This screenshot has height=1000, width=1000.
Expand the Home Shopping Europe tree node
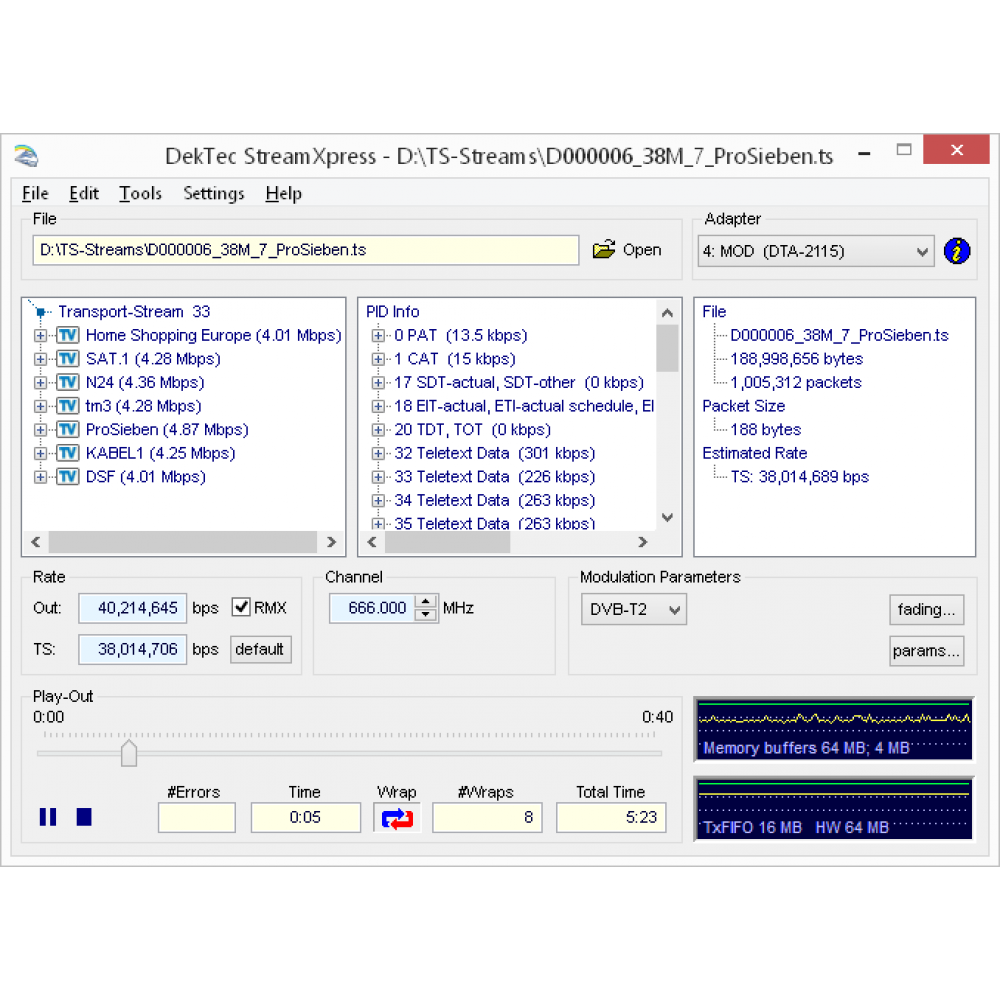[40, 336]
